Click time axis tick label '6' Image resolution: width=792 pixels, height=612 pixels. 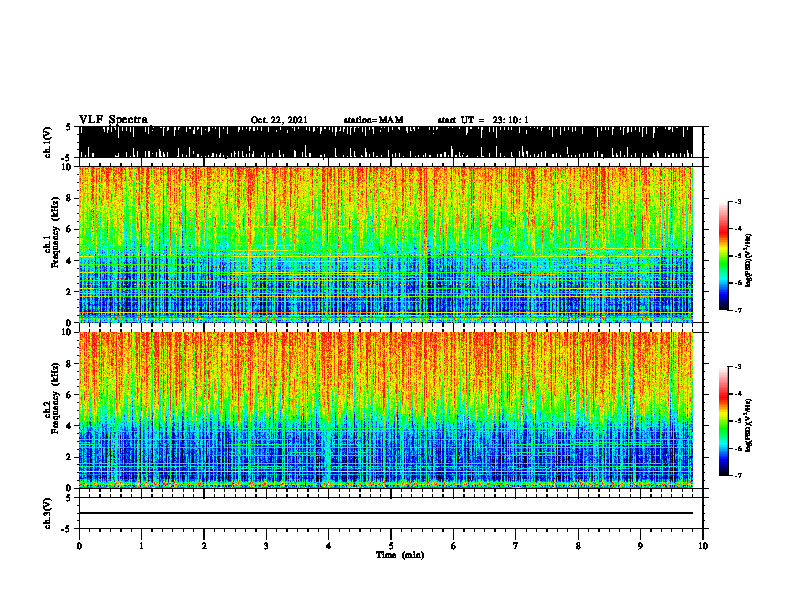pos(454,546)
